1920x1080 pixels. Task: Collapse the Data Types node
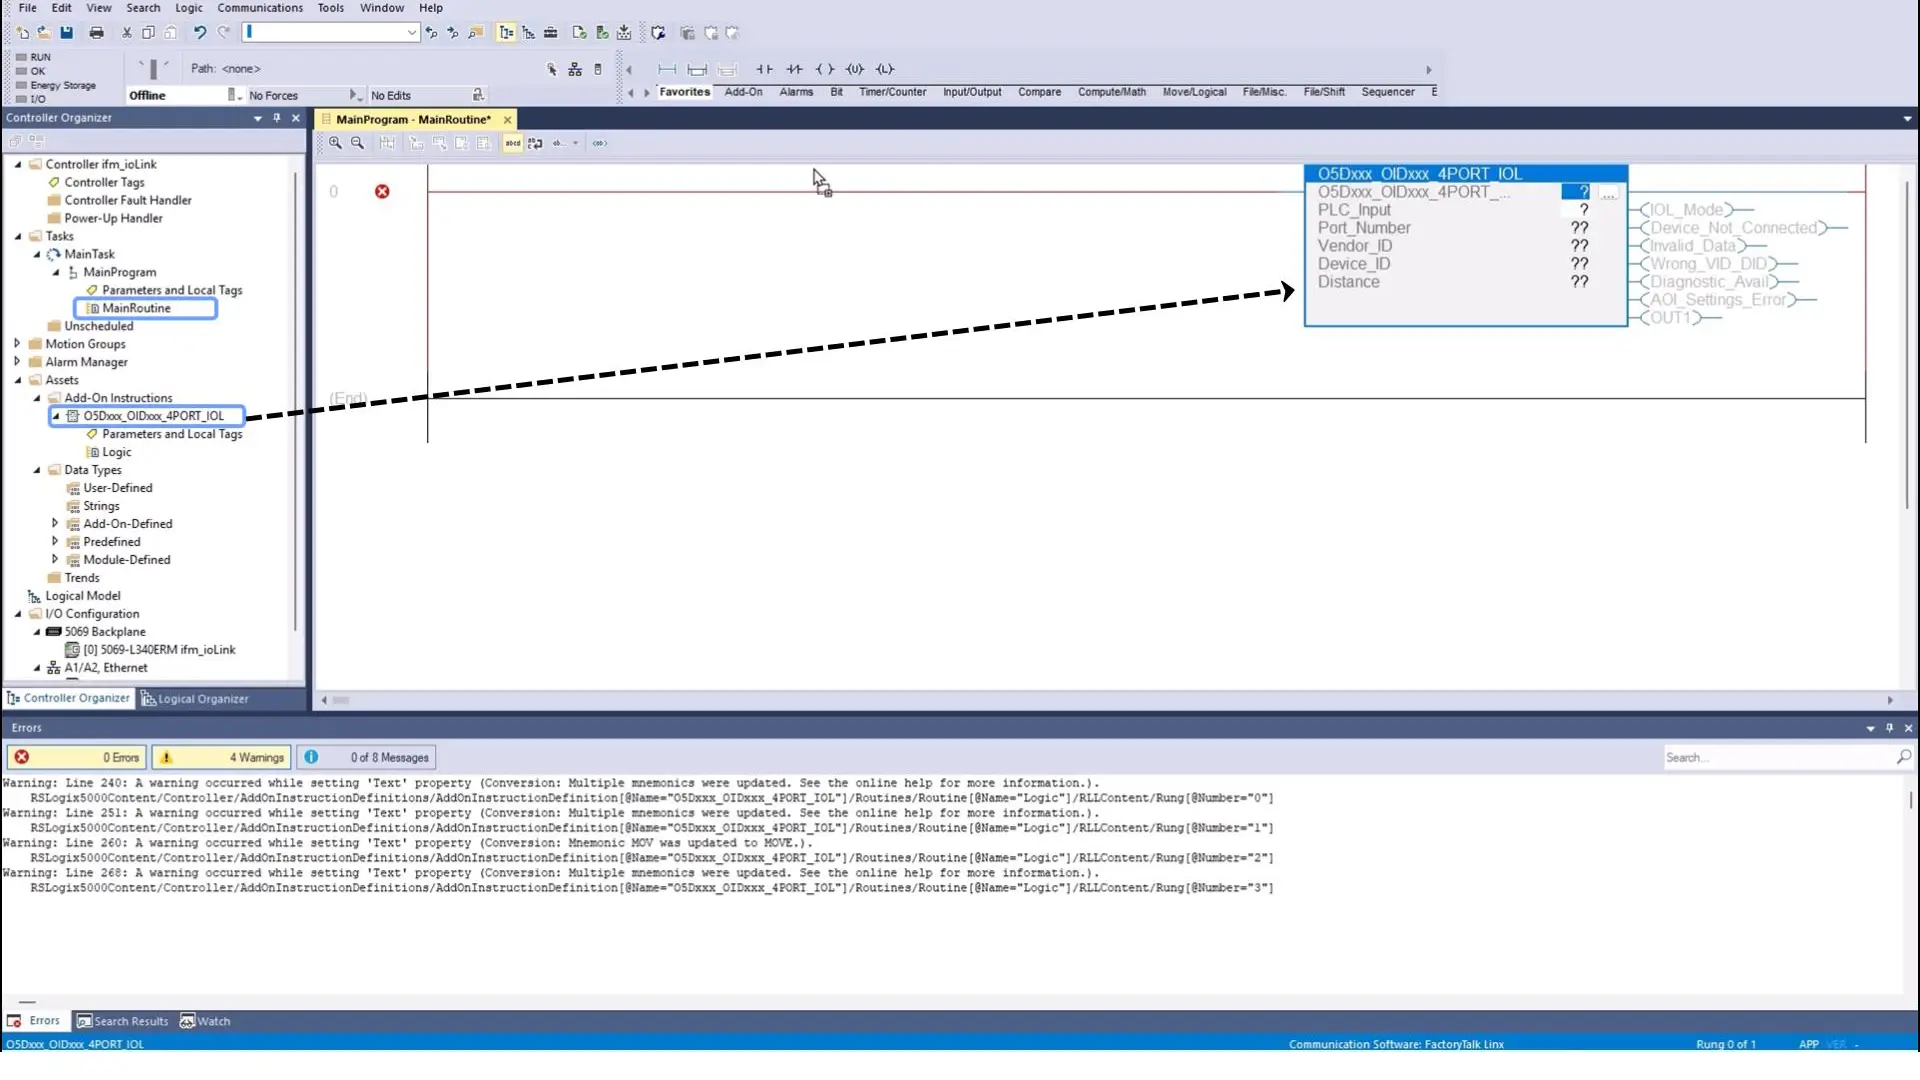coord(37,470)
